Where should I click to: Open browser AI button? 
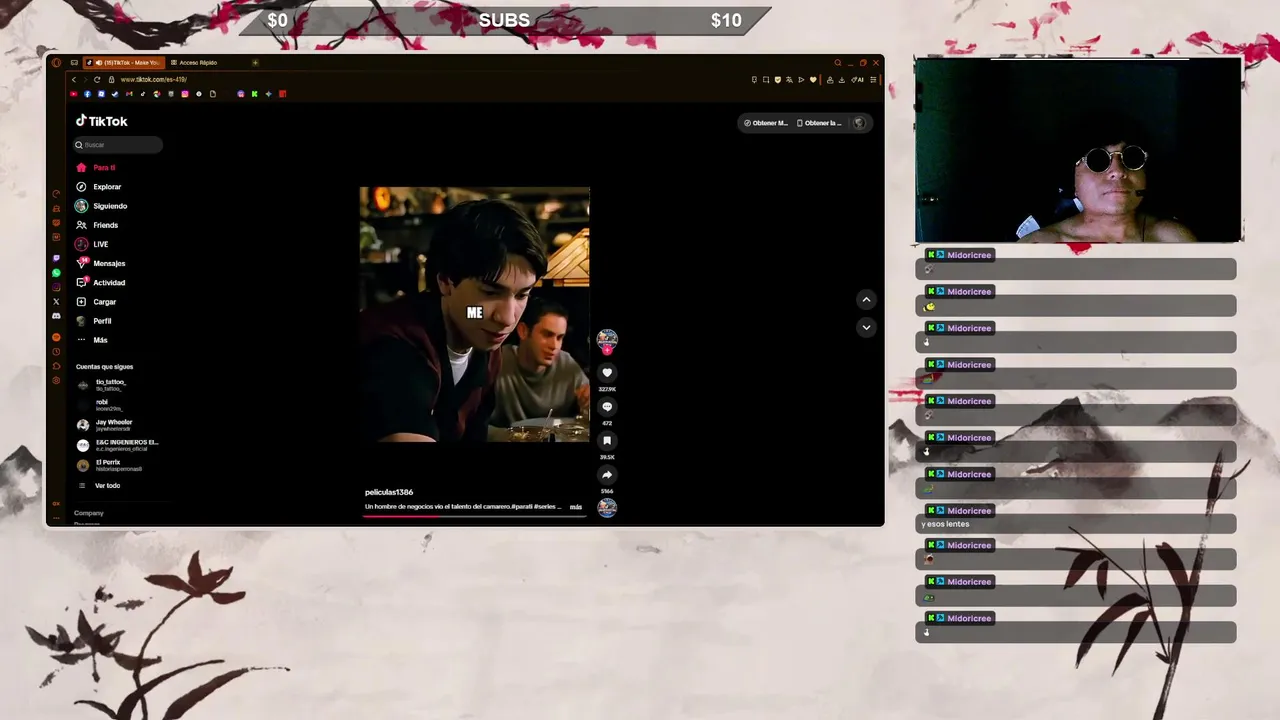coord(857,80)
